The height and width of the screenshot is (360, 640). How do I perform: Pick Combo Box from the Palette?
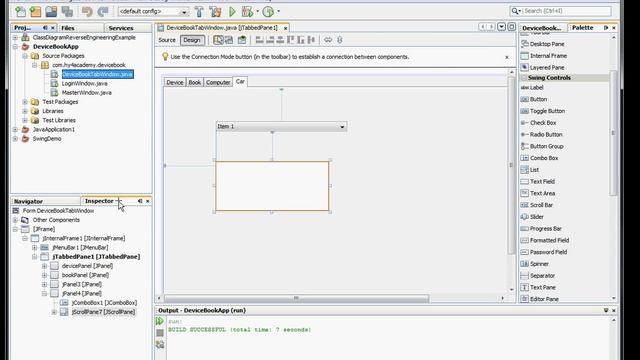544,158
